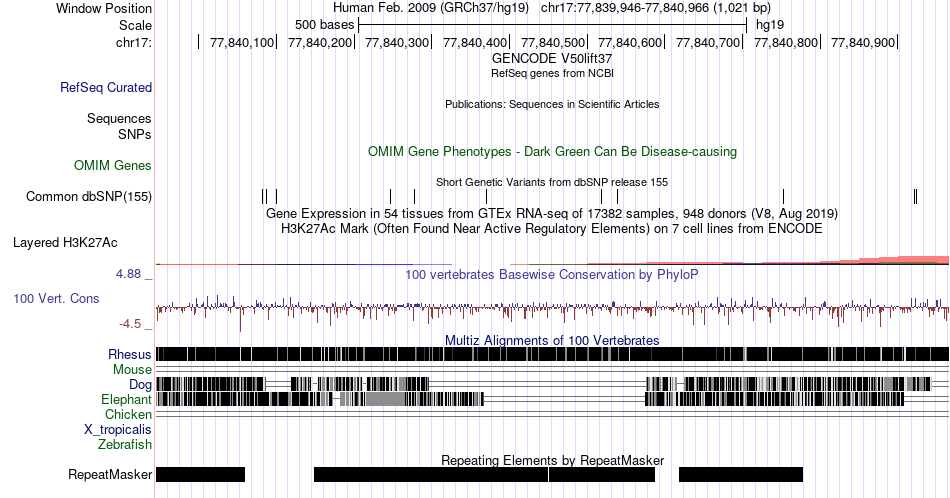950x498 pixels.
Task: Select the Rhesus species label
Action: 130,354
